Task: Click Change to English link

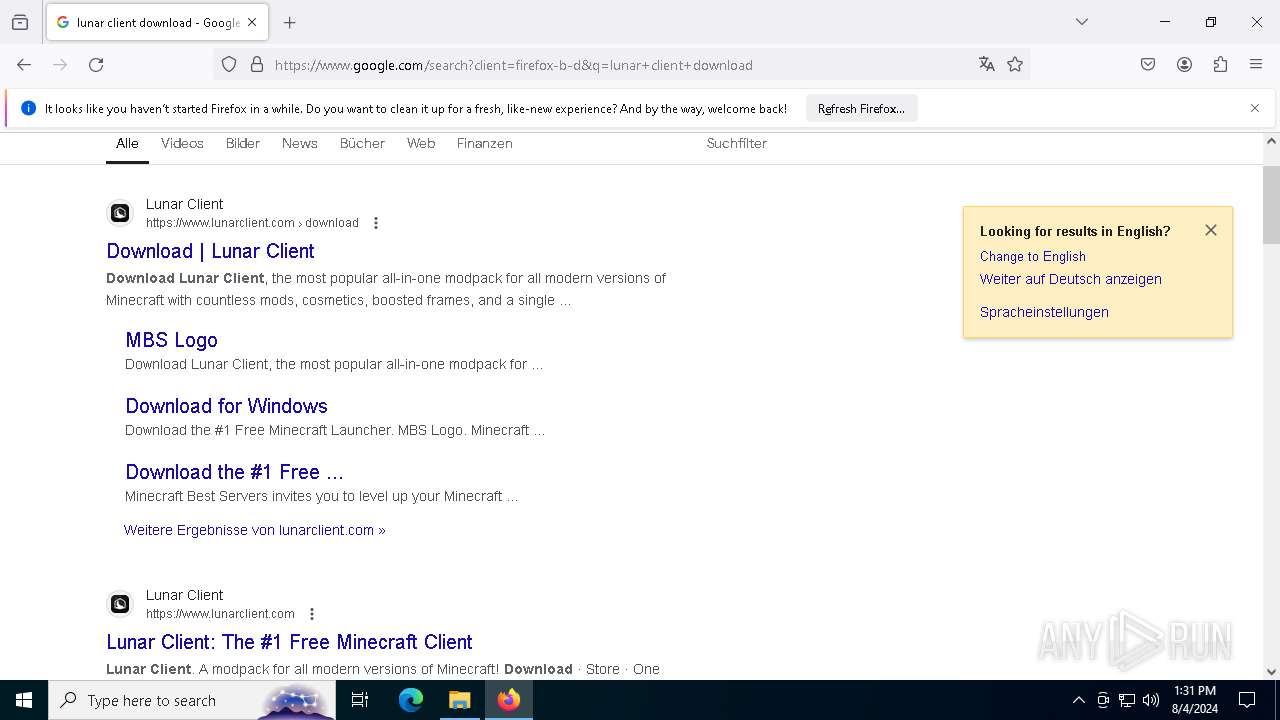Action: click(1033, 256)
